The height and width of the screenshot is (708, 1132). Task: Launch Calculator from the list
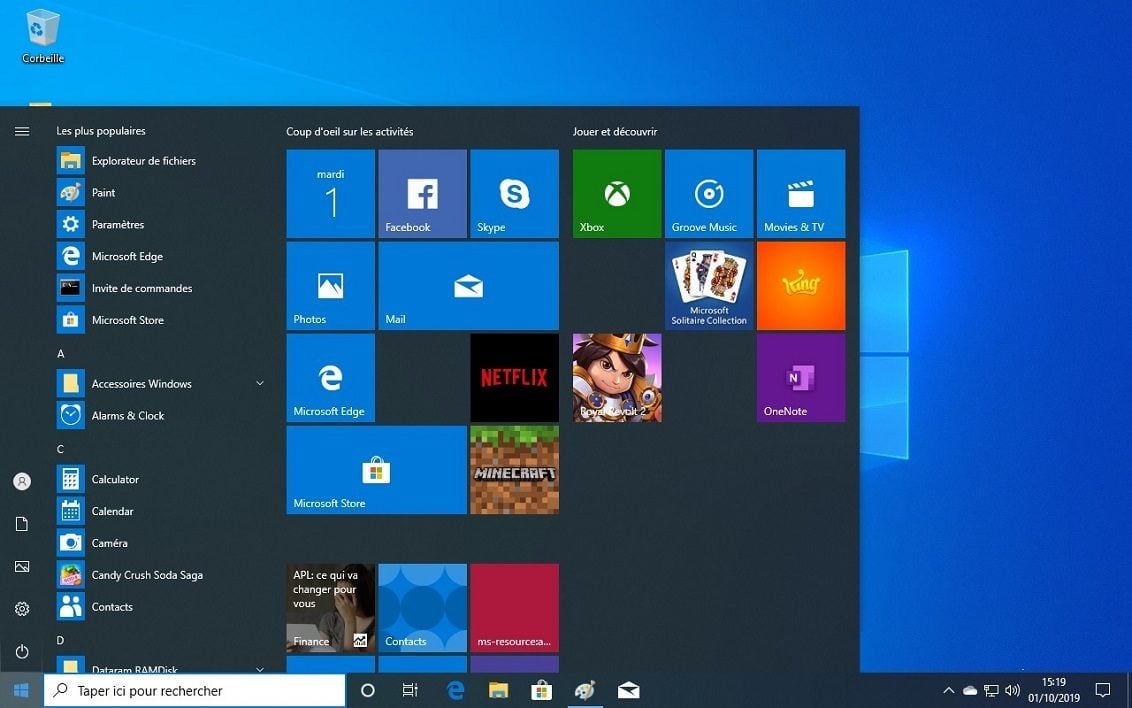point(162,479)
